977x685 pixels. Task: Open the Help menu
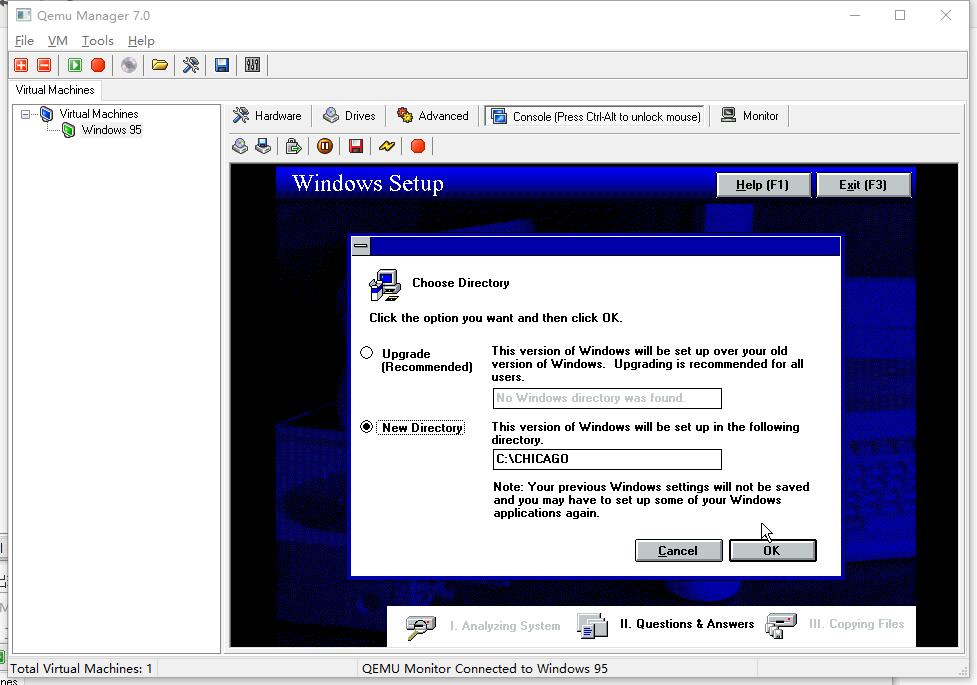141,41
